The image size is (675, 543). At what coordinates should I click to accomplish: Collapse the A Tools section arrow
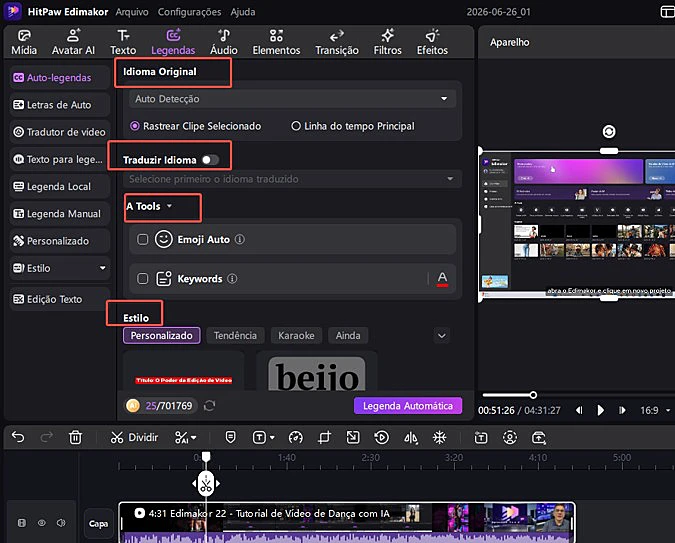pyautogui.click(x=170, y=206)
